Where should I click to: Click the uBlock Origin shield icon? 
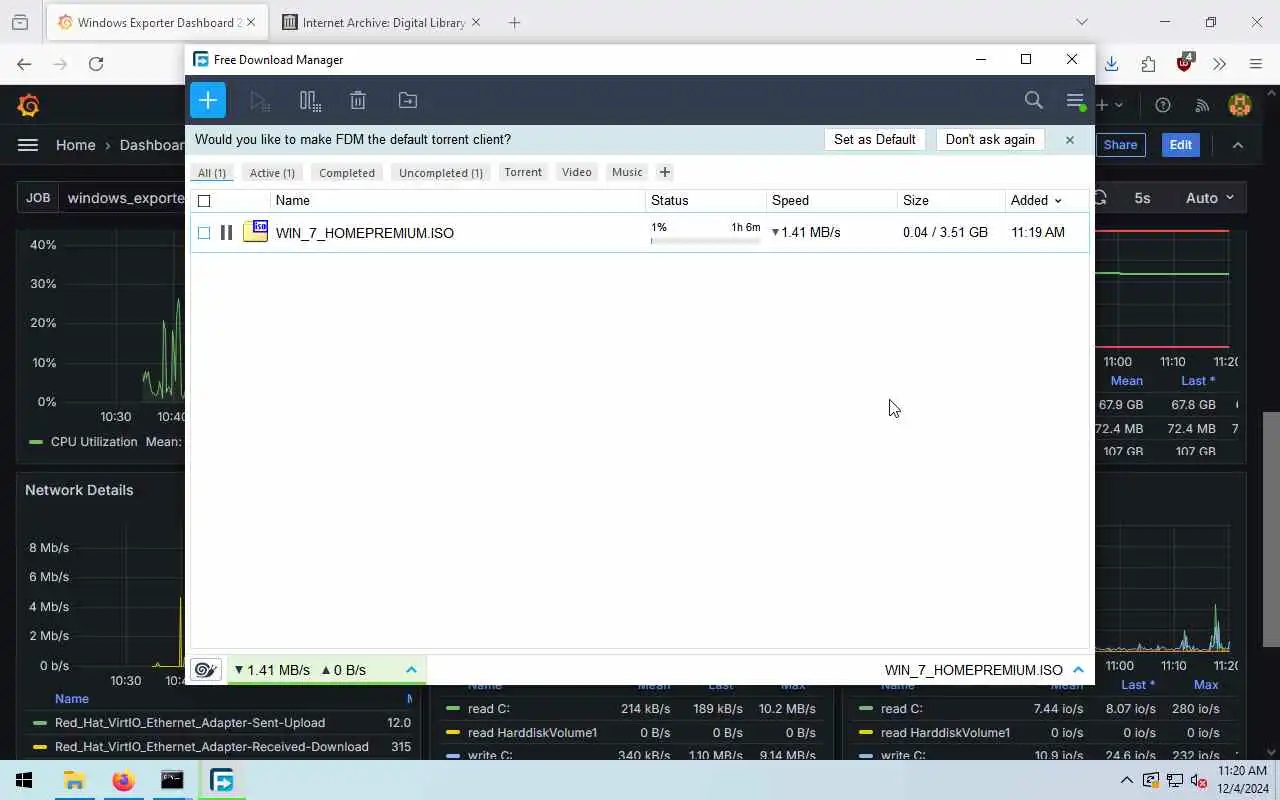pos(1185,63)
